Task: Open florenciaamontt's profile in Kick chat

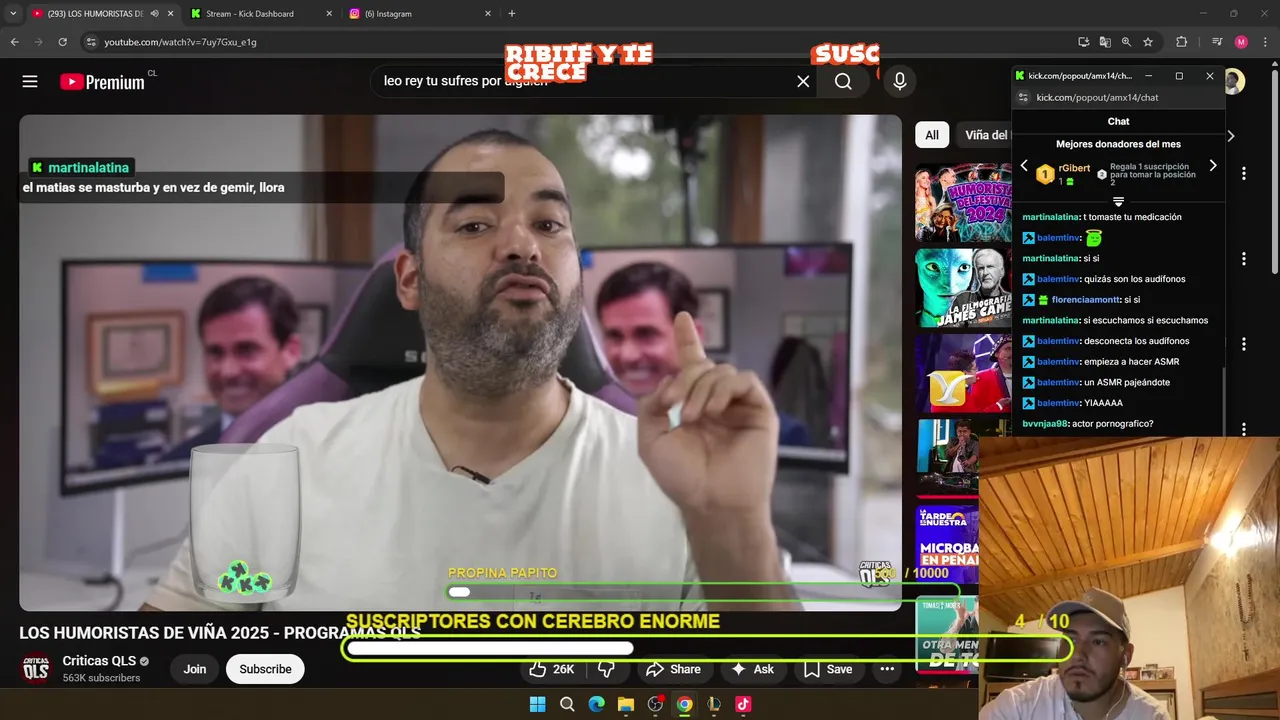Action: pyautogui.click(x=1085, y=300)
